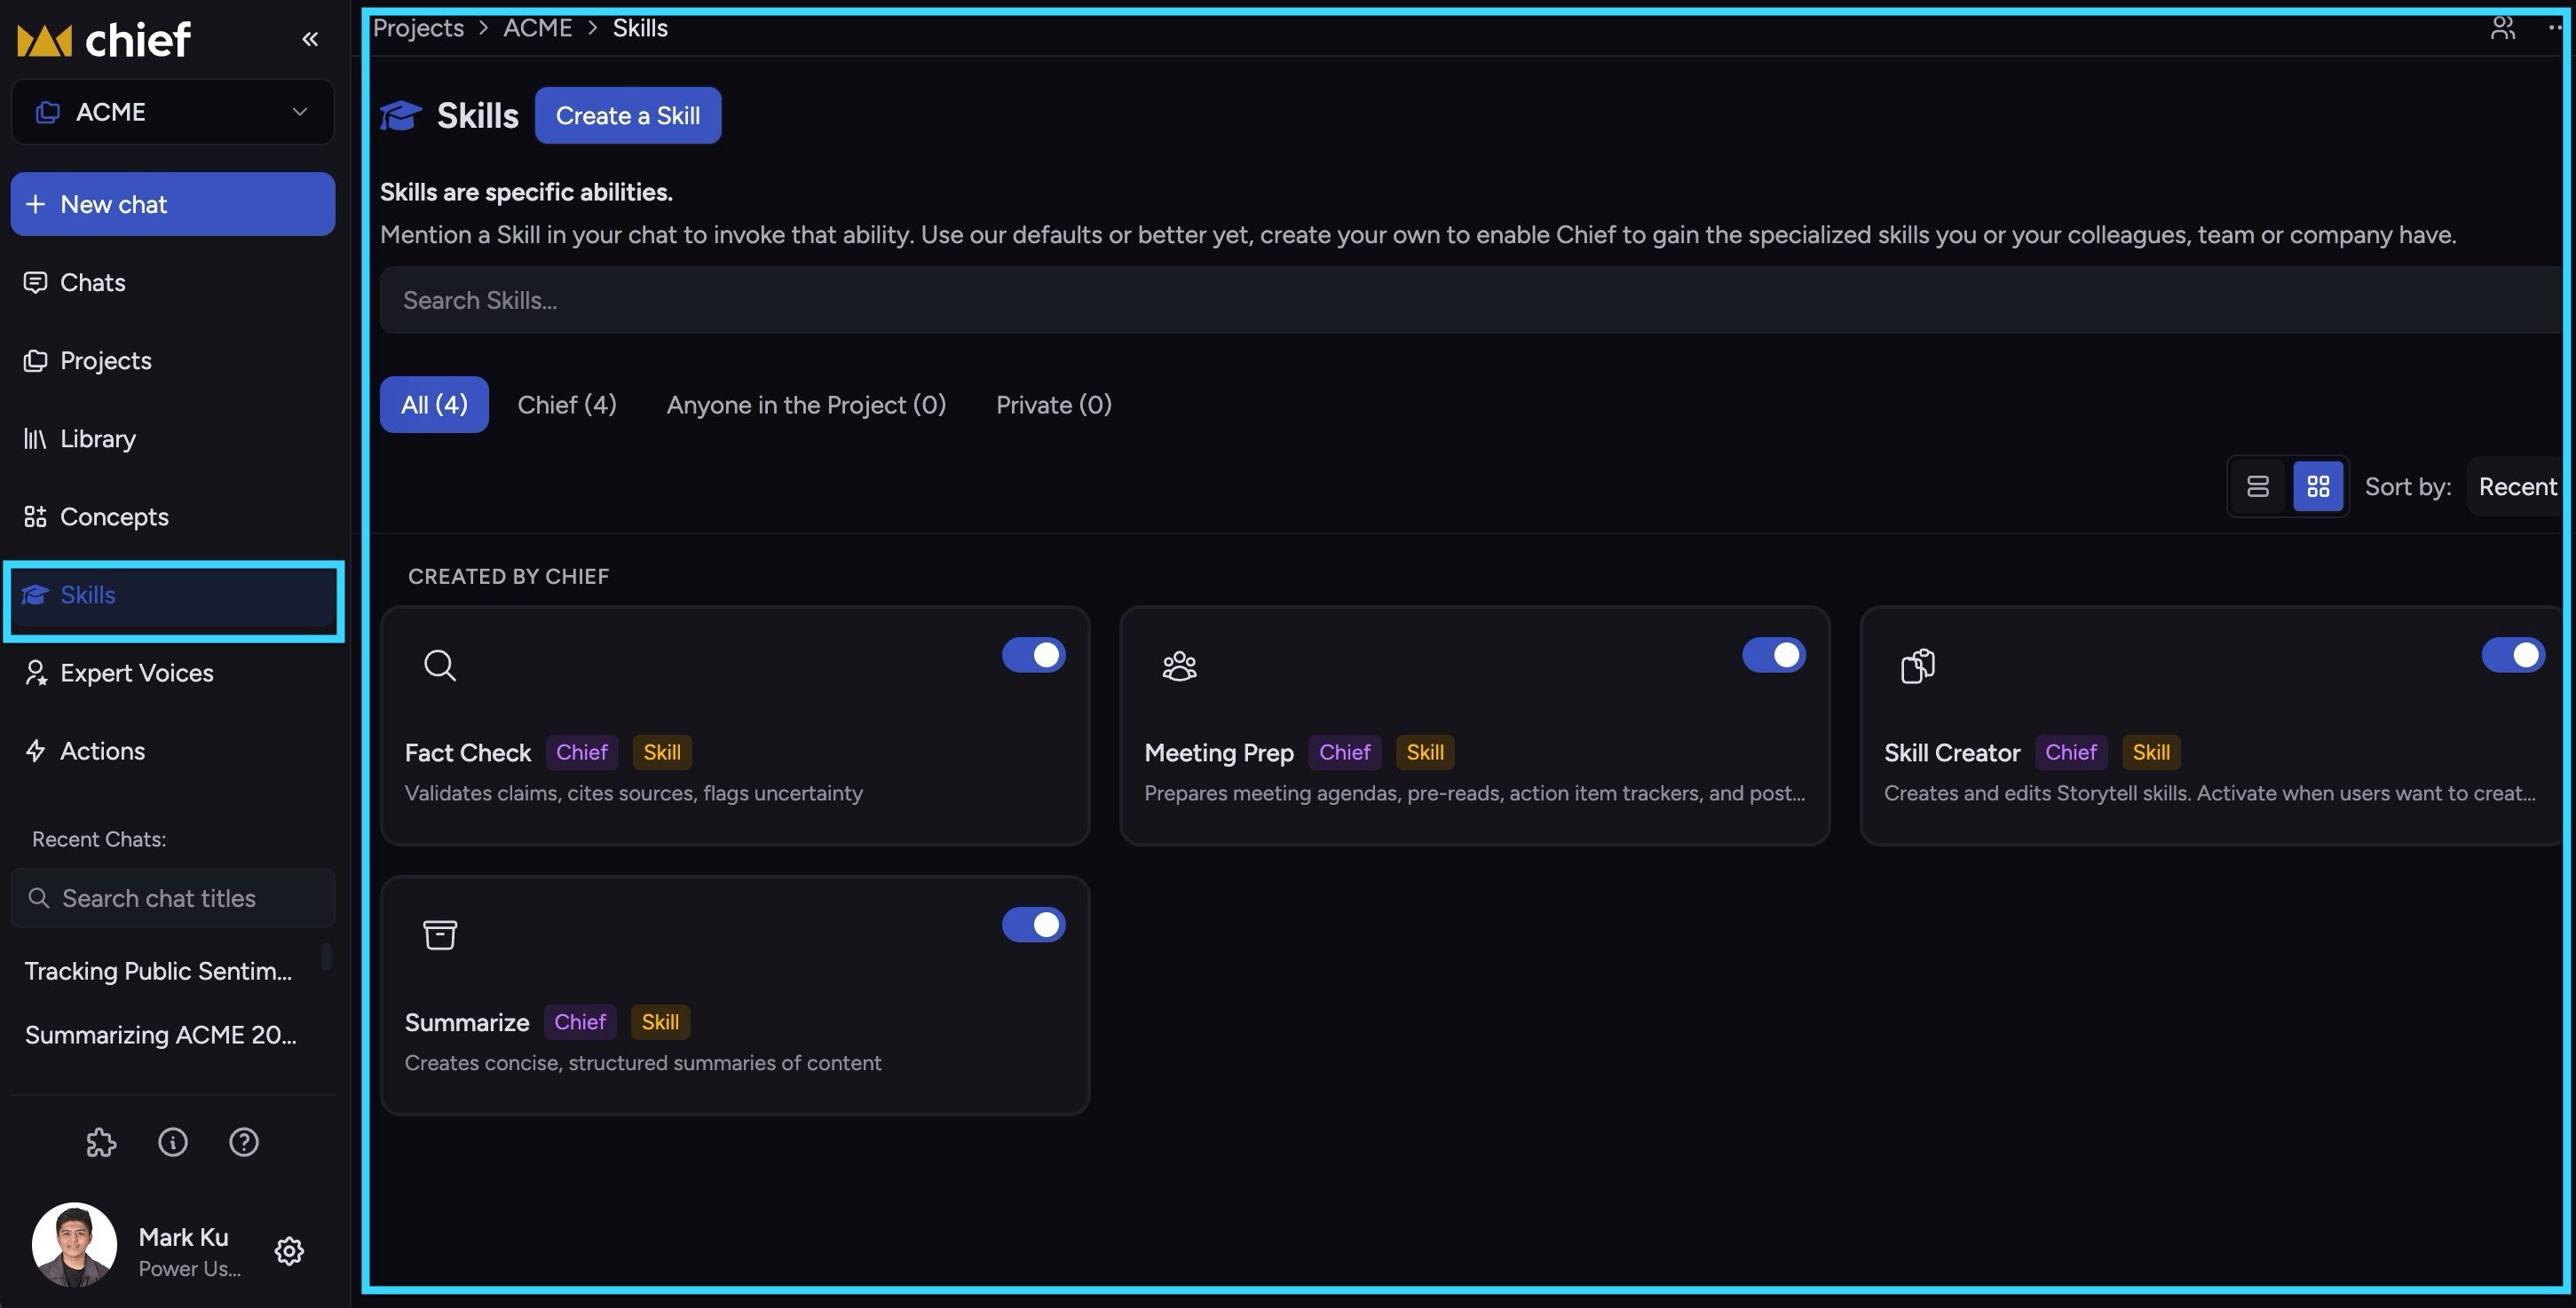Image resolution: width=2576 pixels, height=1308 pixels.
Task: Open the Meeting Prep skill title
Action: (x=1219, y=753)
